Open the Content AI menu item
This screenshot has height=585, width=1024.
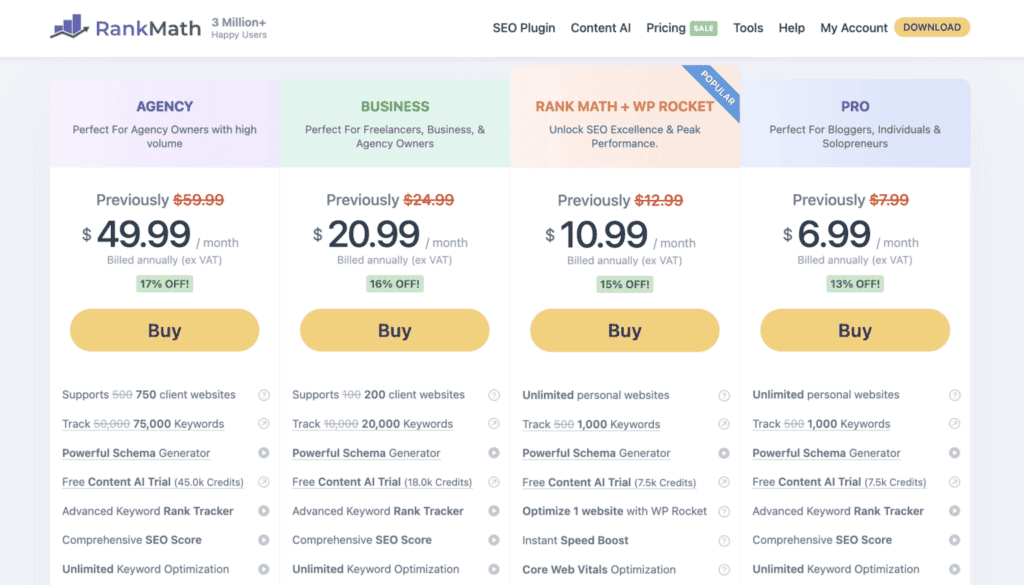(x=601, y=28)
